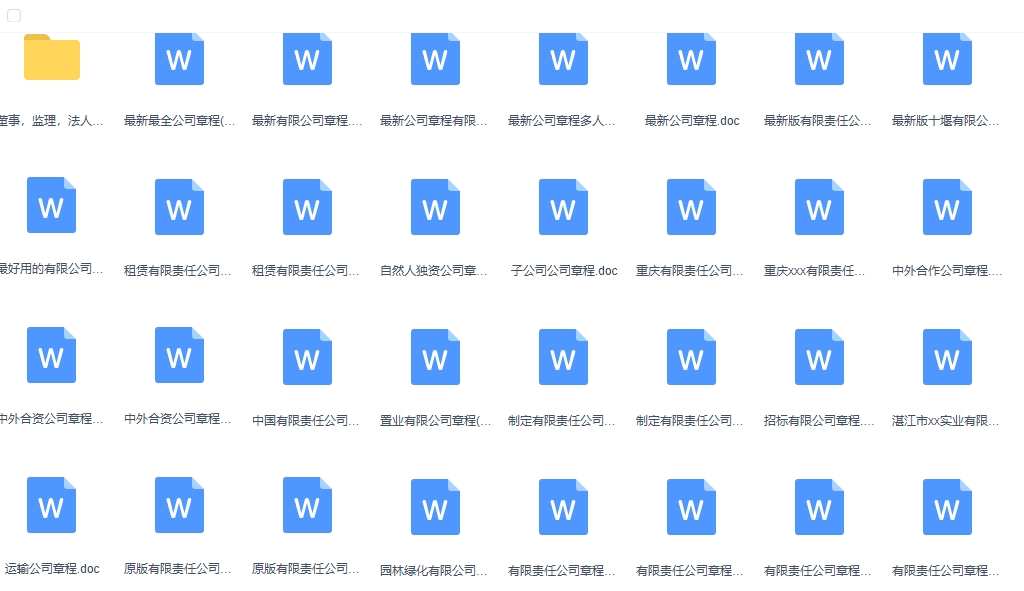This screenshot has height=591, width=1024.
Task: Select the 租赁有限责任公司 document thumbnail
Action: 179,207
